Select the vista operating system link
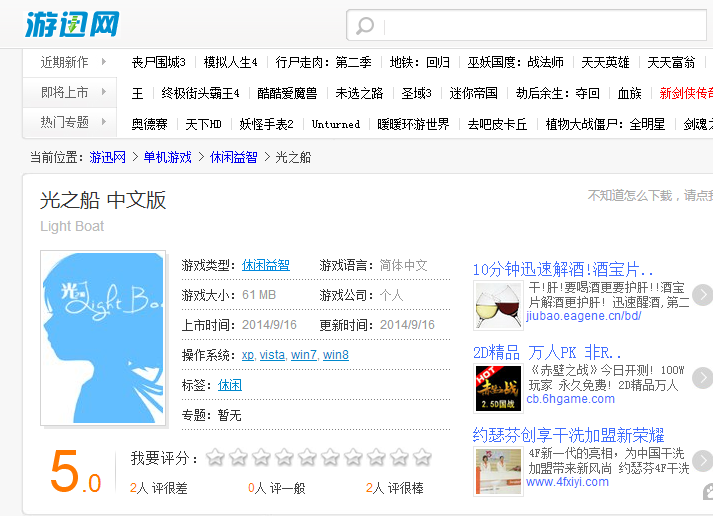713x516 pixels. tap(272, 355)
